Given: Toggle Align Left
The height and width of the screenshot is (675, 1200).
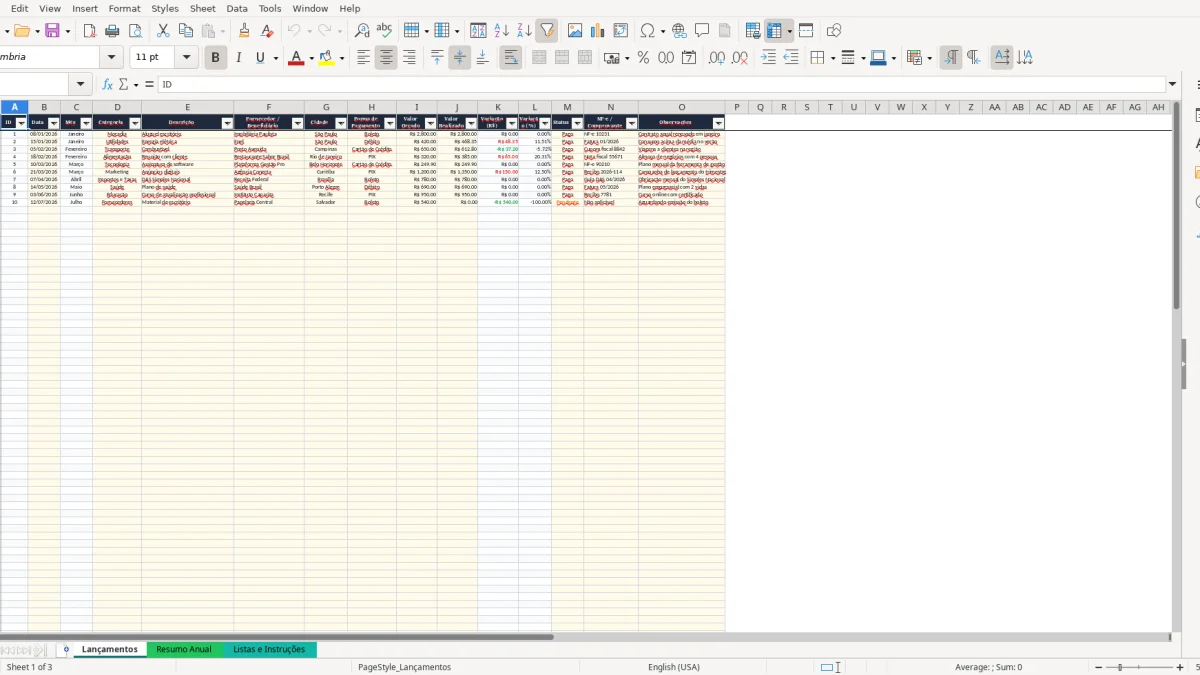Looking at the screenshot, I should tap(363, 58).
